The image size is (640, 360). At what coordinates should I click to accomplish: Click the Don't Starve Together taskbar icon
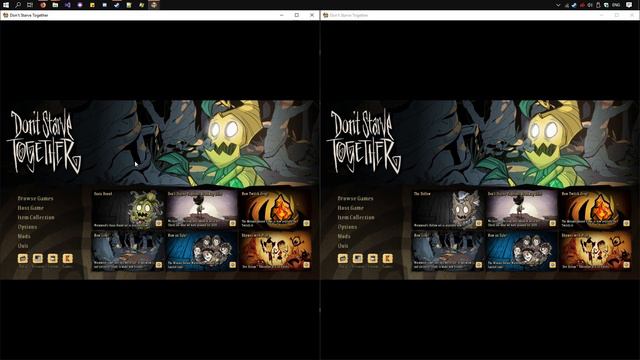tap(154, 5)
